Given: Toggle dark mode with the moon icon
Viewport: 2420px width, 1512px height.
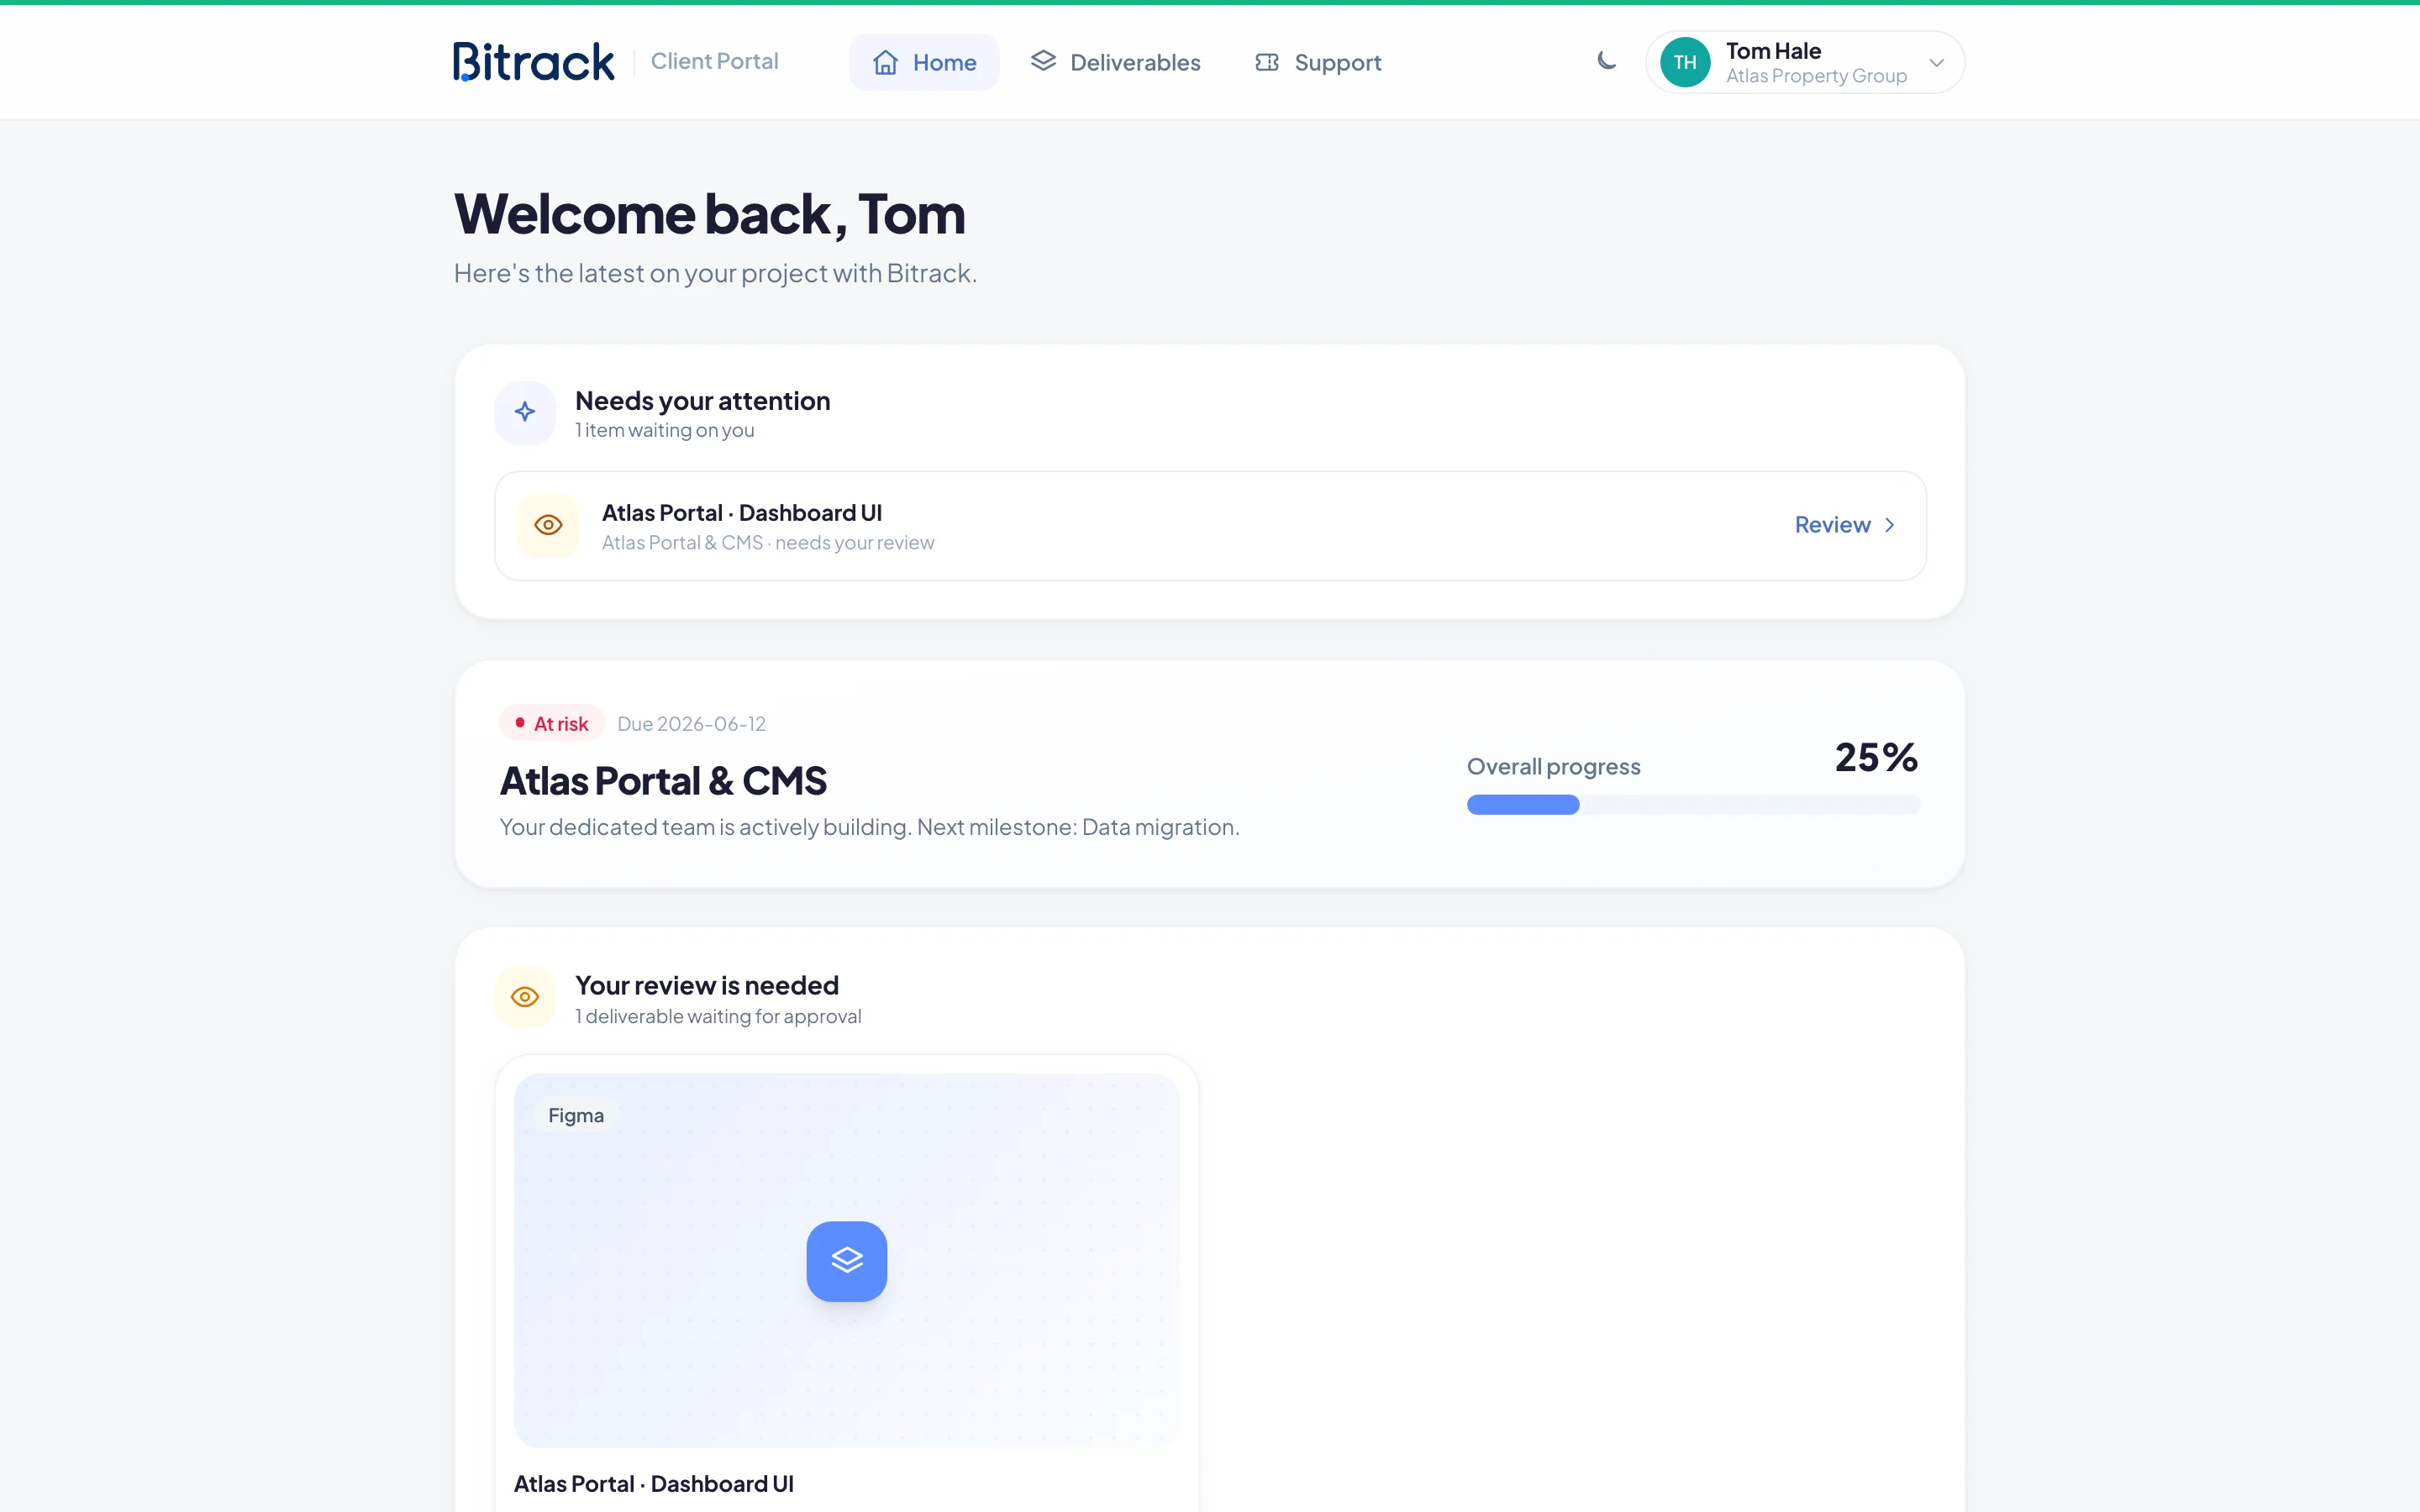Looking at the screenshot, I should [x=1606, y=61].
